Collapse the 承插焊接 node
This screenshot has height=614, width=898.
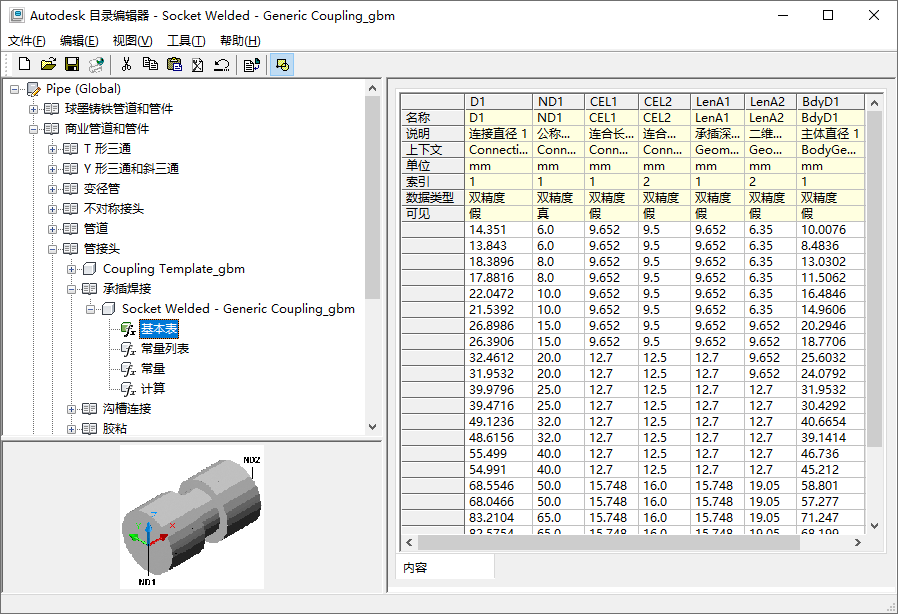[x=71, y=289]
